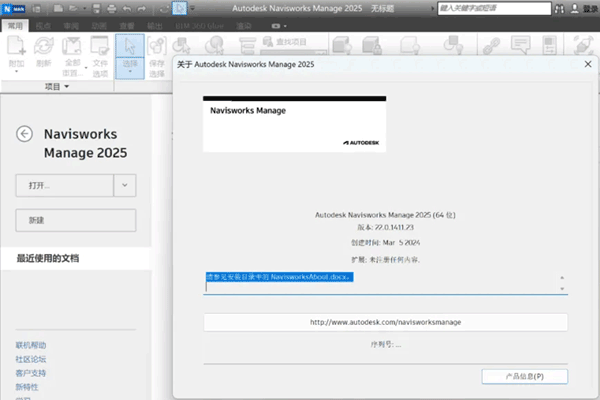Viewport: 600px width, 400px height.
Task: Click the back arrow beside Navisworks Manage 2025
Action: pyautogui.click(x=24, y=134)
